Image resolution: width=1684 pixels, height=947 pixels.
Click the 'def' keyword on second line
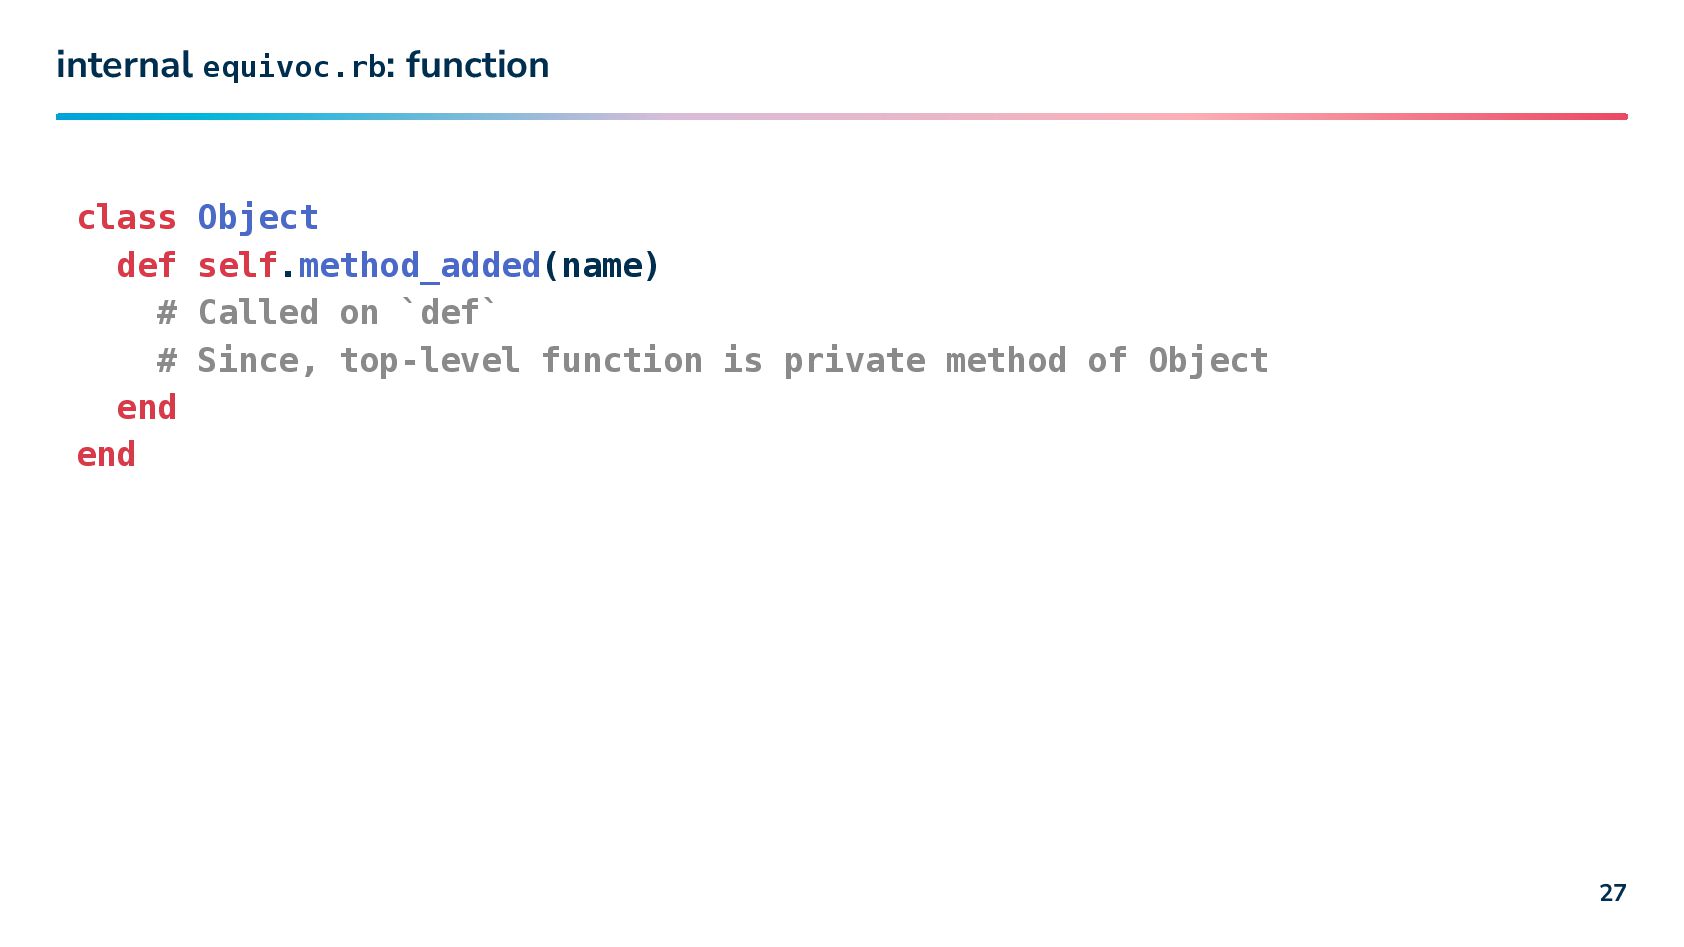coord(146,265)
